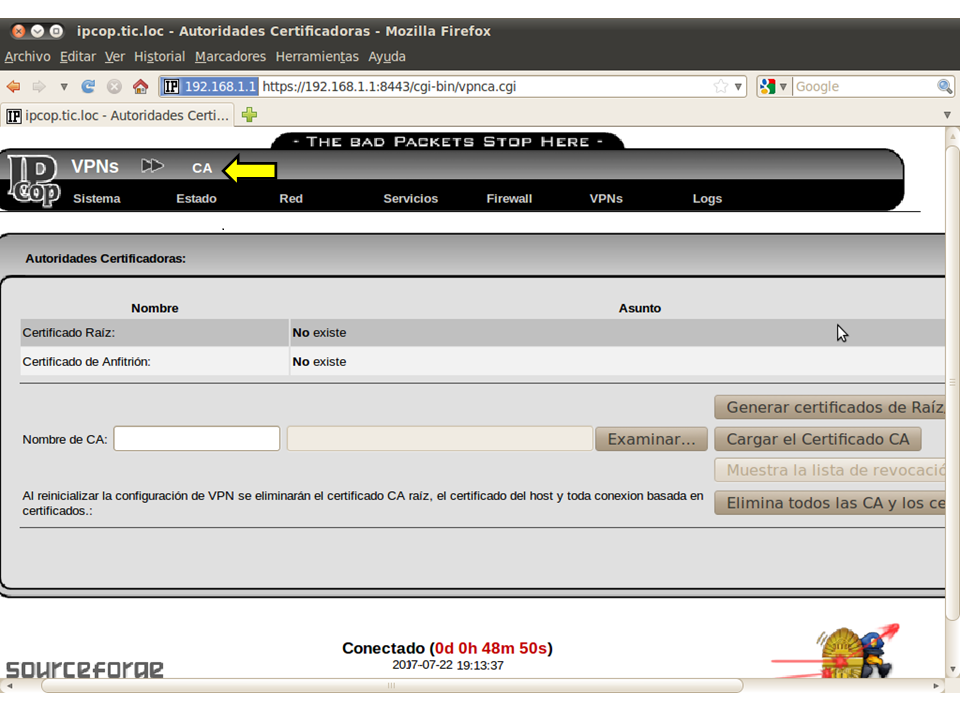
Task: Go to the browser home page icon
Action: [140, 87]
